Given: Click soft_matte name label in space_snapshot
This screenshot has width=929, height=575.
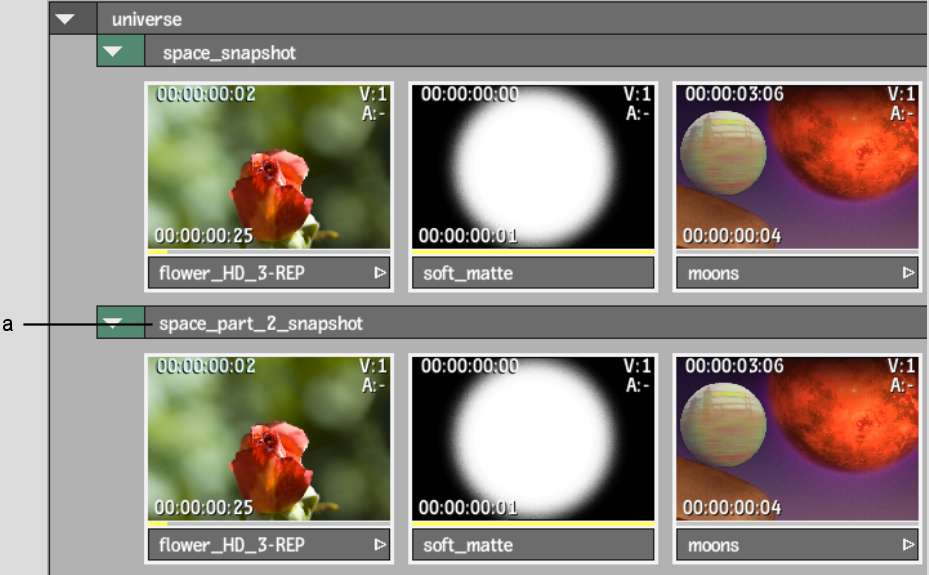Looking at the screenshot, I should tap(532, 272).
